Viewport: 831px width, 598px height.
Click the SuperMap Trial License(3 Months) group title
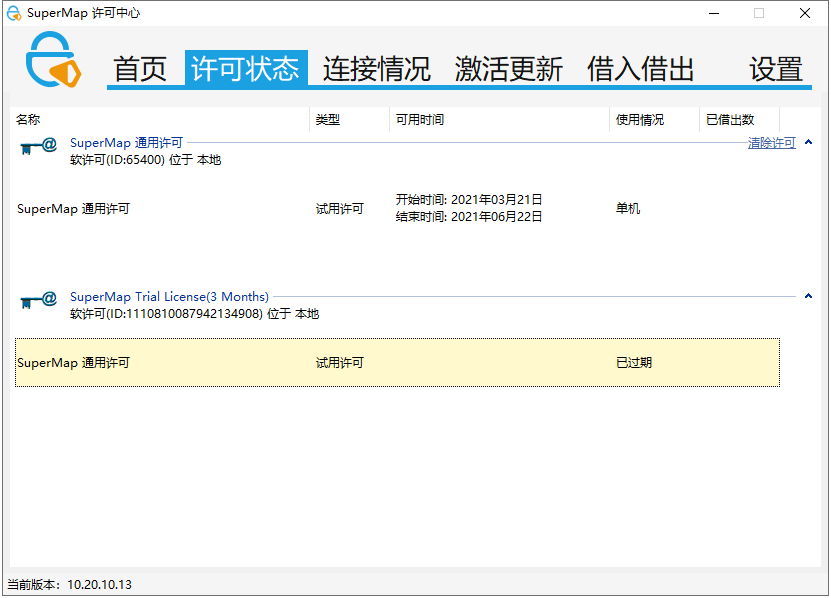tap(169, 296)
